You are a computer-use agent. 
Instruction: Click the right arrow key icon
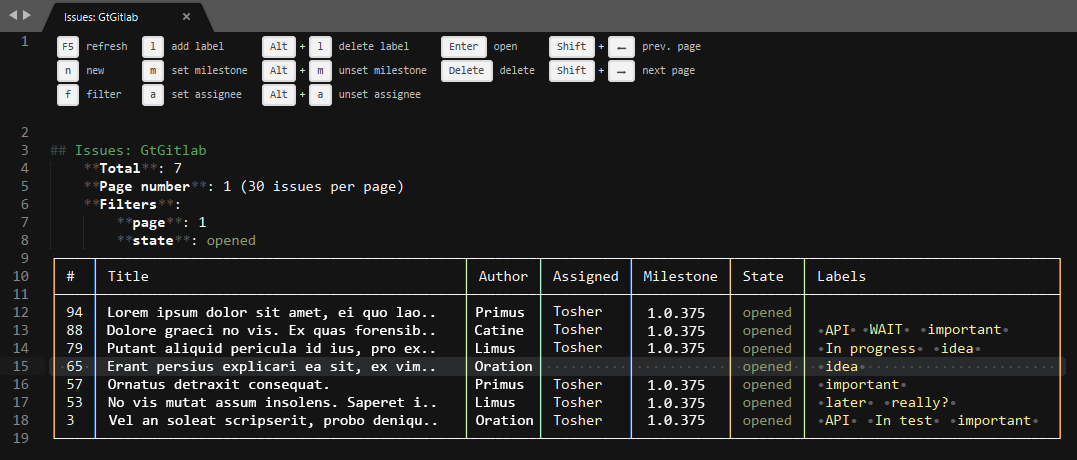(621, 71)
